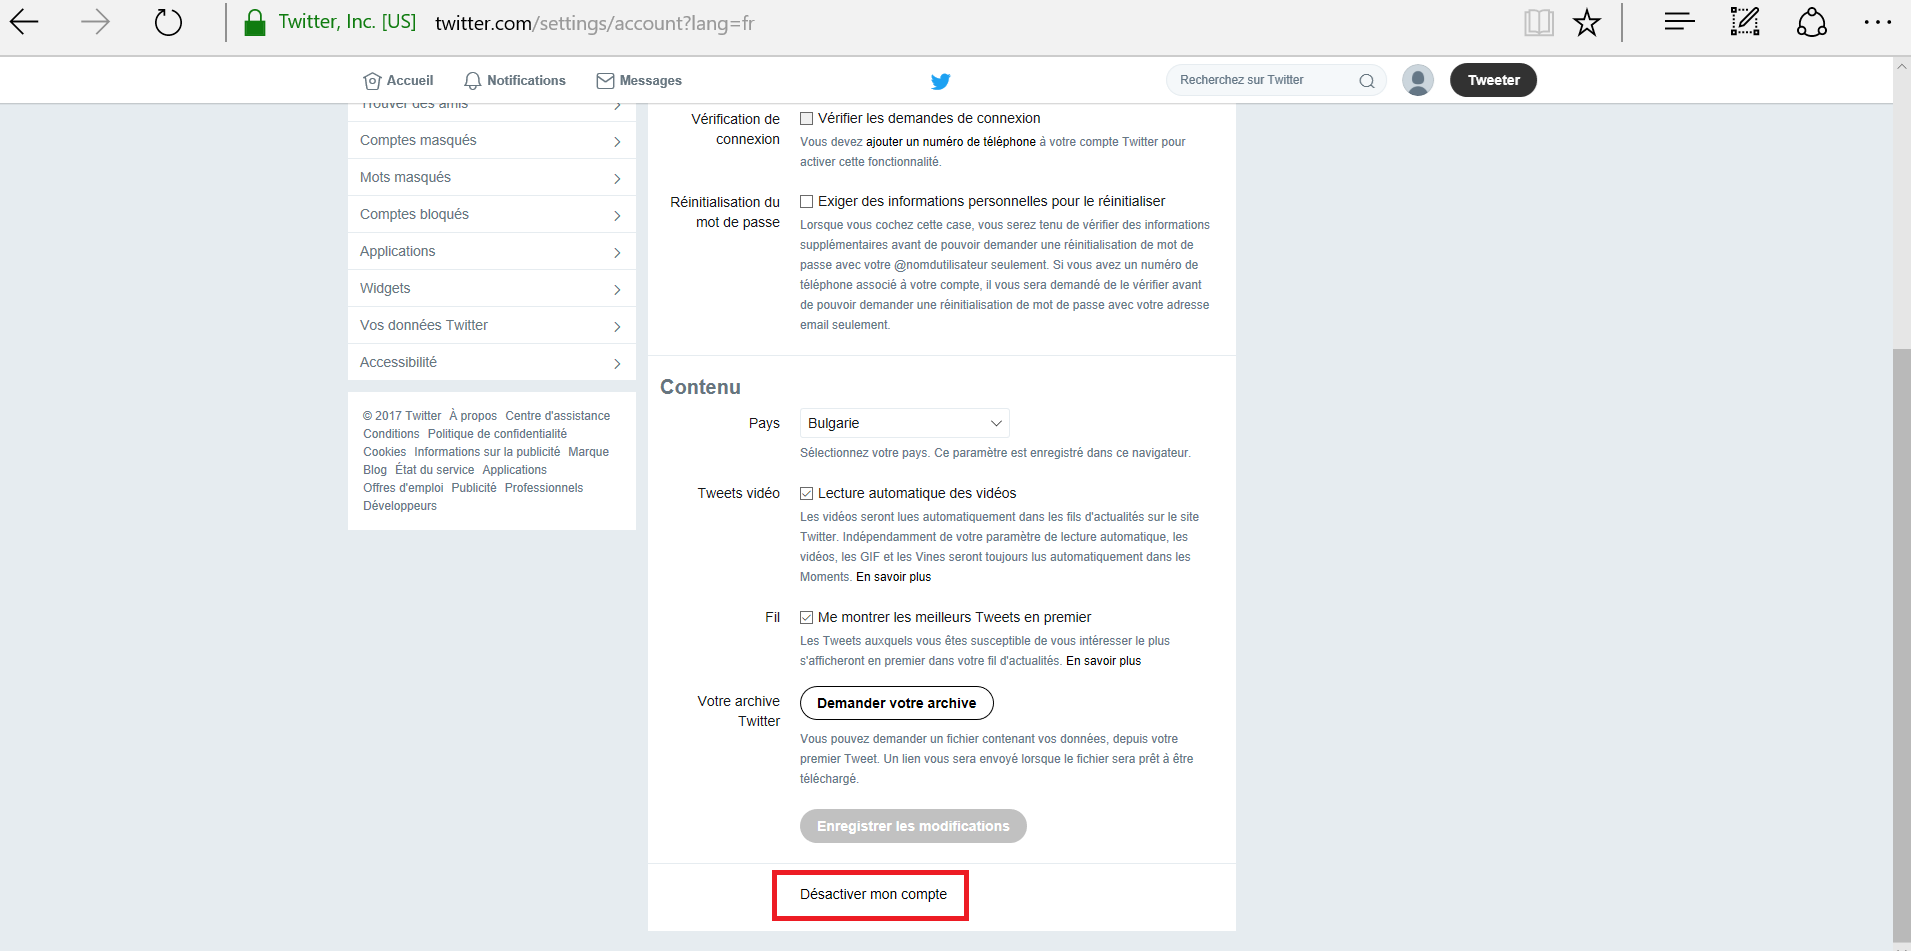Open reading view book icon

click(1539, 22)
